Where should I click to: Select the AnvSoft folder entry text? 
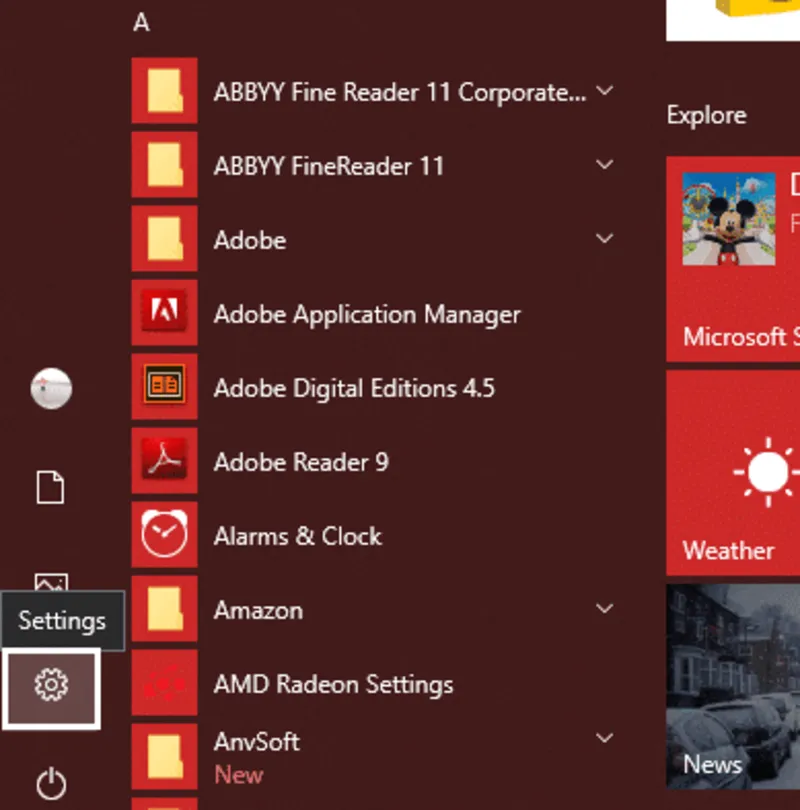coord(256,742)
